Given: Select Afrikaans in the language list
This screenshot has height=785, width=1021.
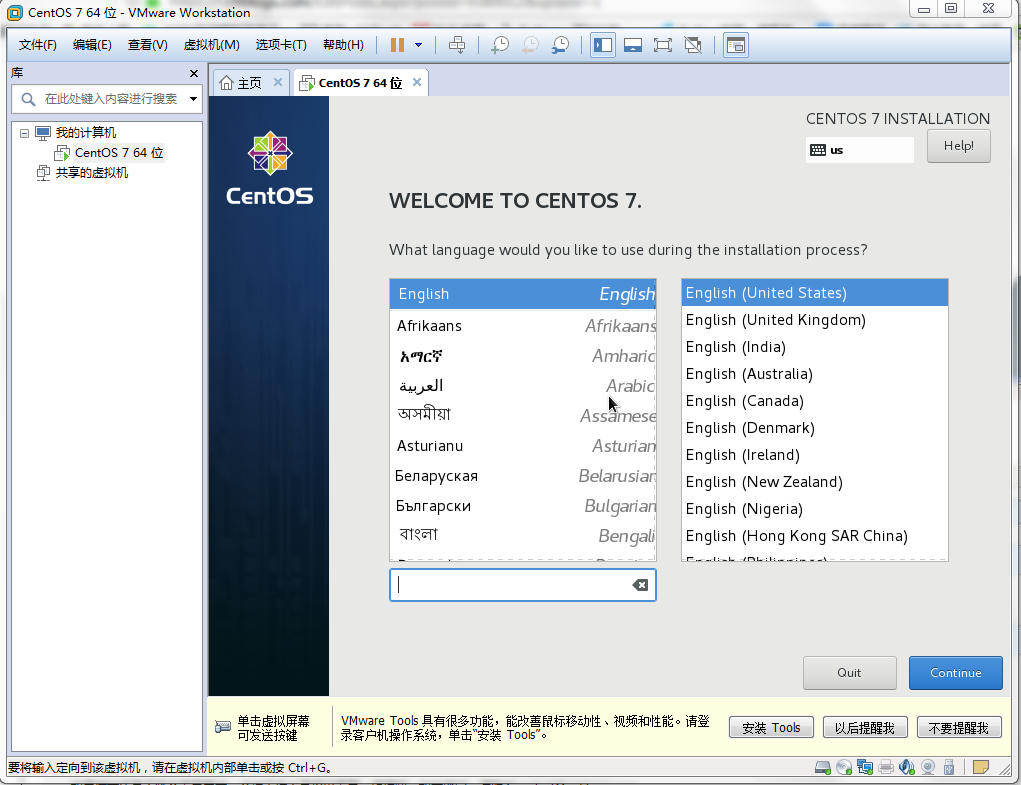Looking at the screenshot, I should (523, 325).
